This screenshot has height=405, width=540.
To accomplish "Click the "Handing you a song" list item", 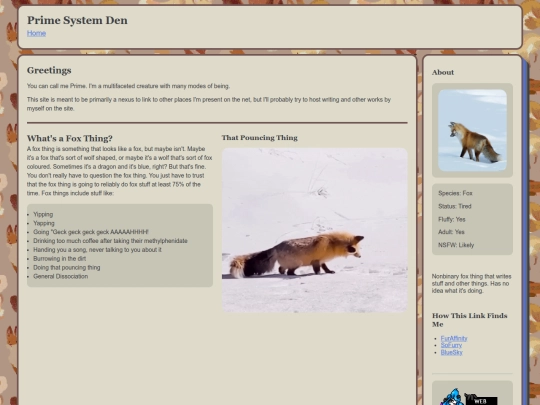I will pyautogui.click(x=97, y=250).
